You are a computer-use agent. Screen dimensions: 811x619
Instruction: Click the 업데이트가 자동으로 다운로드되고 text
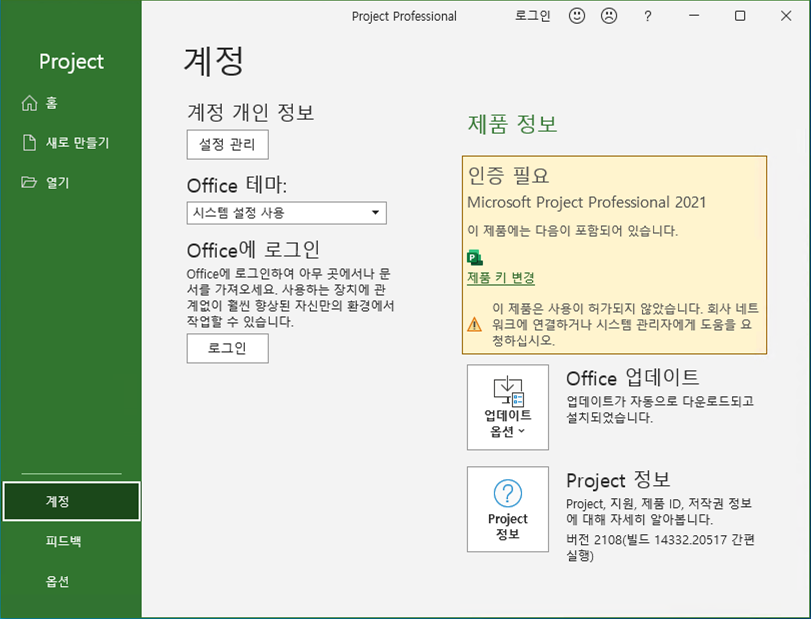660,401
